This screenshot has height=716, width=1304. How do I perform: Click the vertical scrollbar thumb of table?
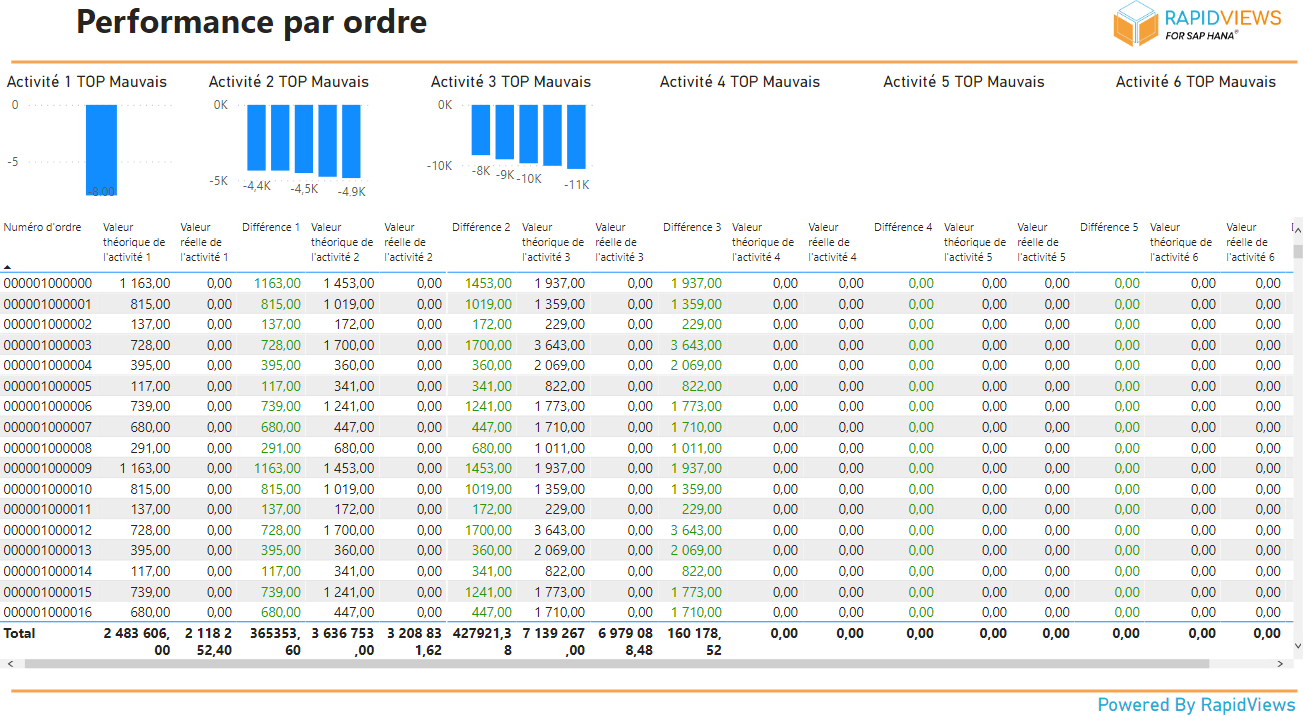coord(1298,252)
